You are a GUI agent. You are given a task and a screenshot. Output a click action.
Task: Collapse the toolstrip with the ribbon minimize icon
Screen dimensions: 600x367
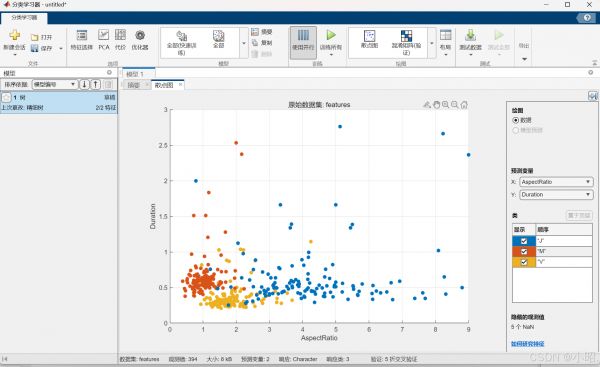[595, 63]
